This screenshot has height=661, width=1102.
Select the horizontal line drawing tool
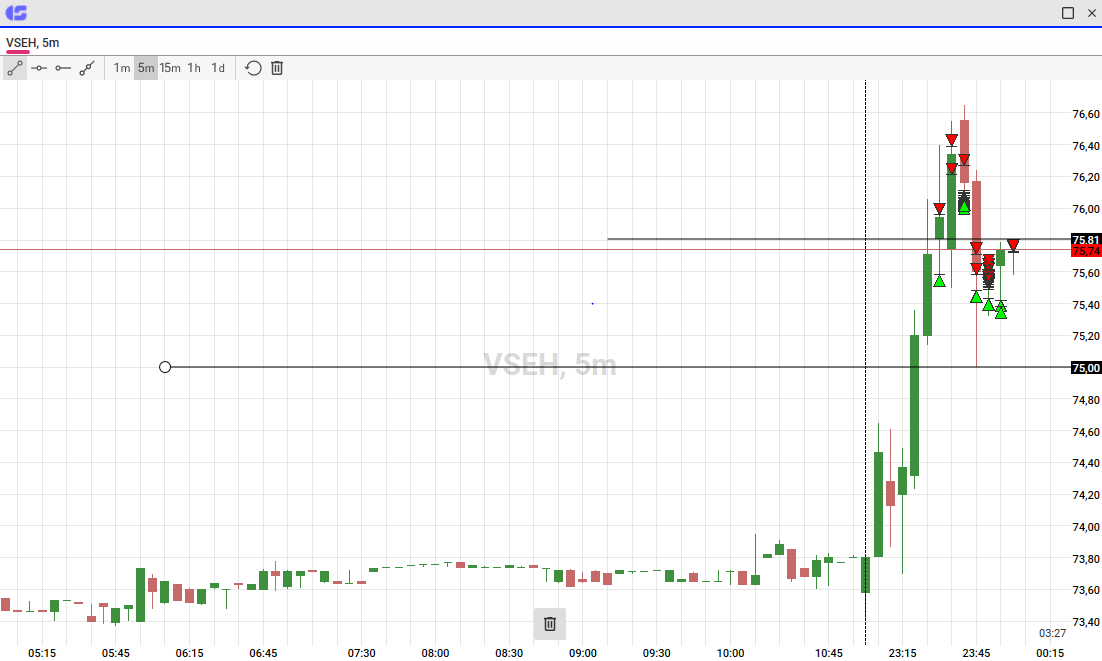[39, 68]
